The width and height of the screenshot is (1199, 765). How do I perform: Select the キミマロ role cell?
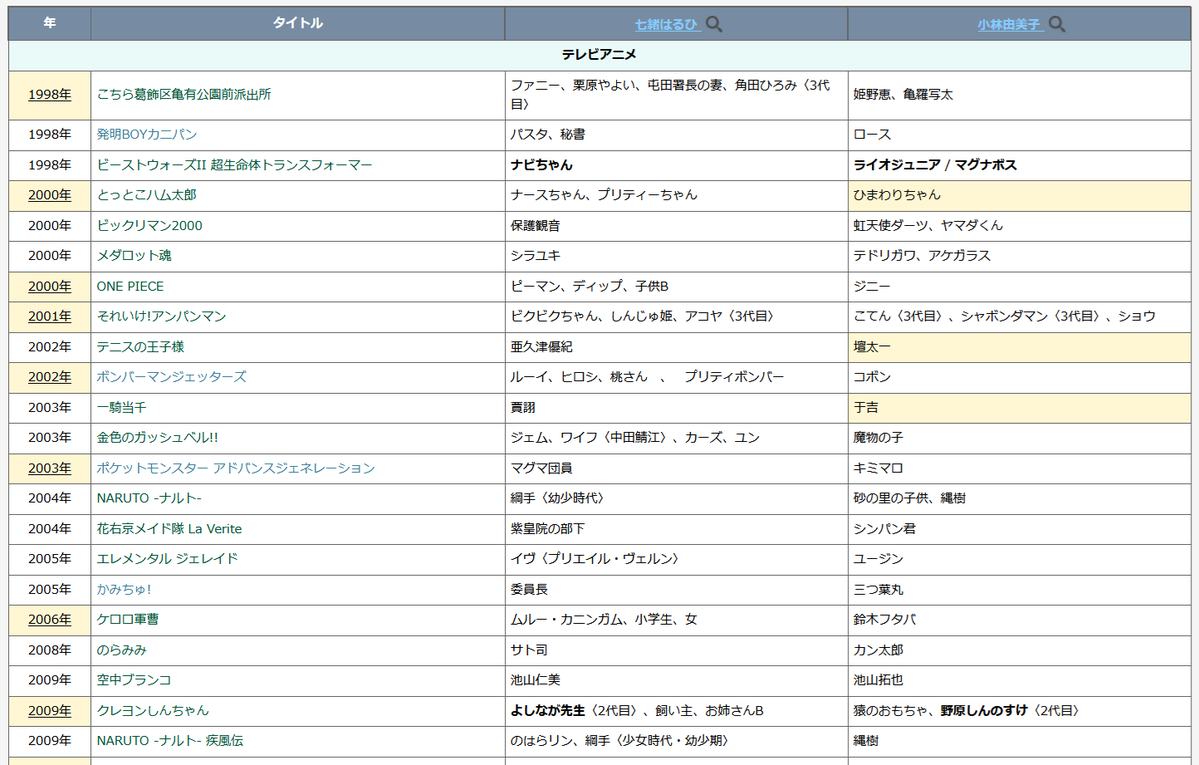coord(1019,468)
